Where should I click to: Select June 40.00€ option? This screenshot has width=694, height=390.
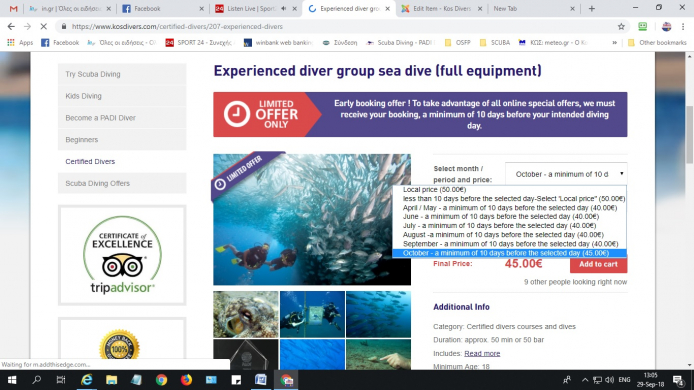point(509,216)
